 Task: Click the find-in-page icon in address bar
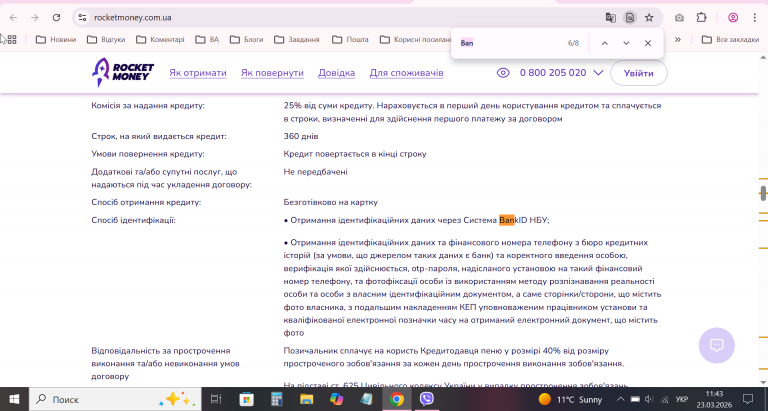coord(630,18)
